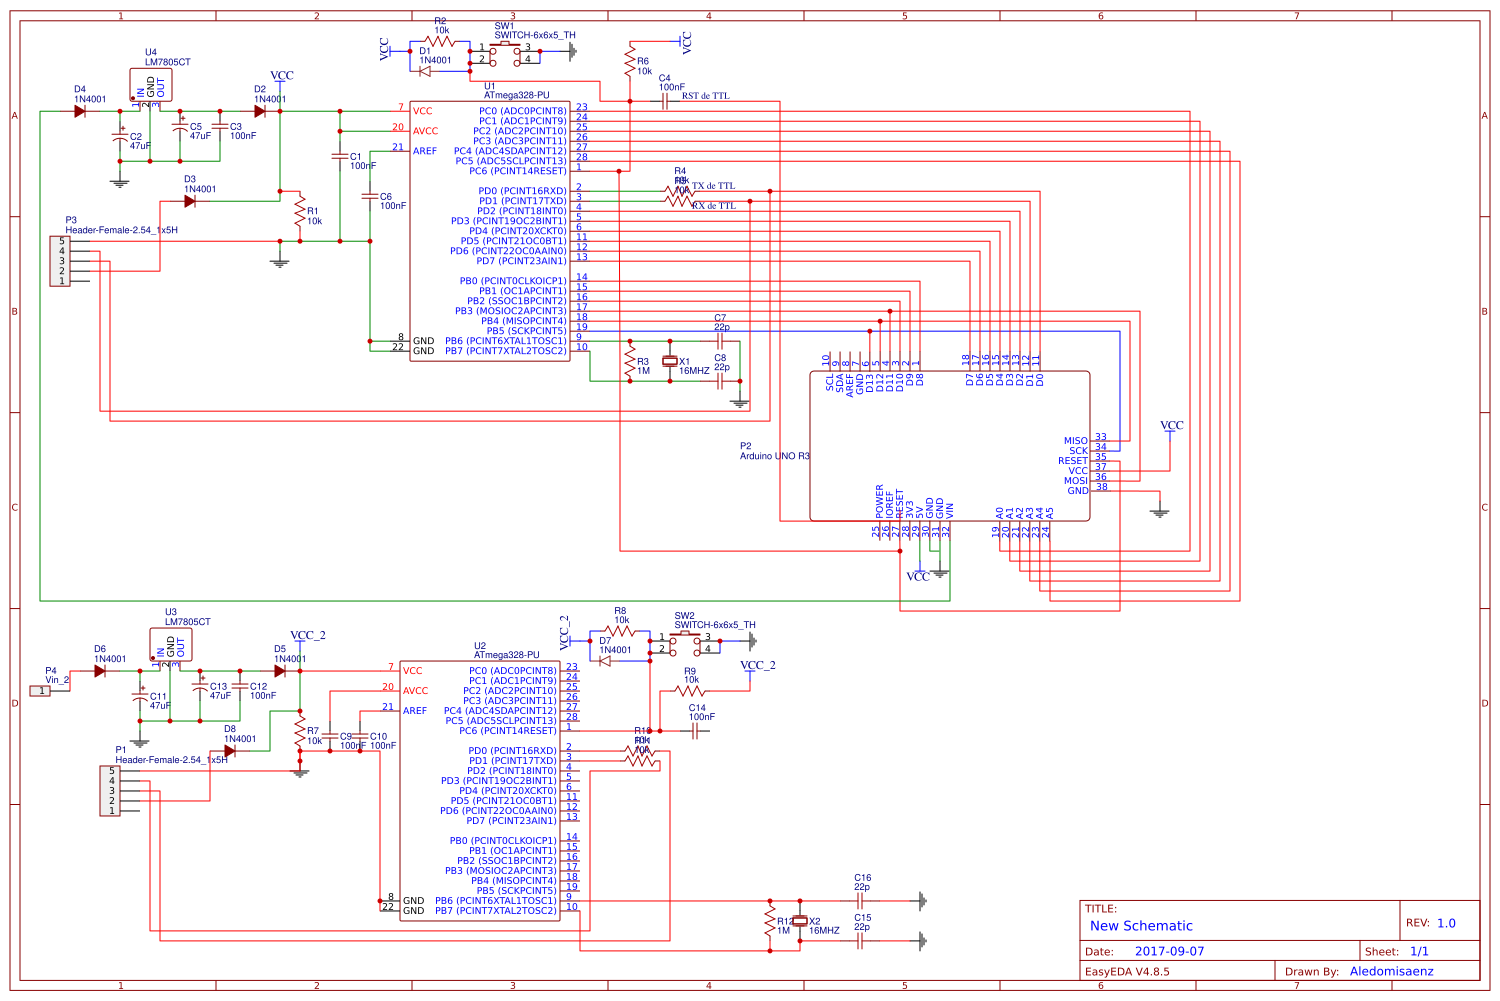Image resolution: width=1500 pixels, height=1001 pixels.
Task: Select 'Aledomisaenz' drawn-by name
Action: coord(1391,971)
